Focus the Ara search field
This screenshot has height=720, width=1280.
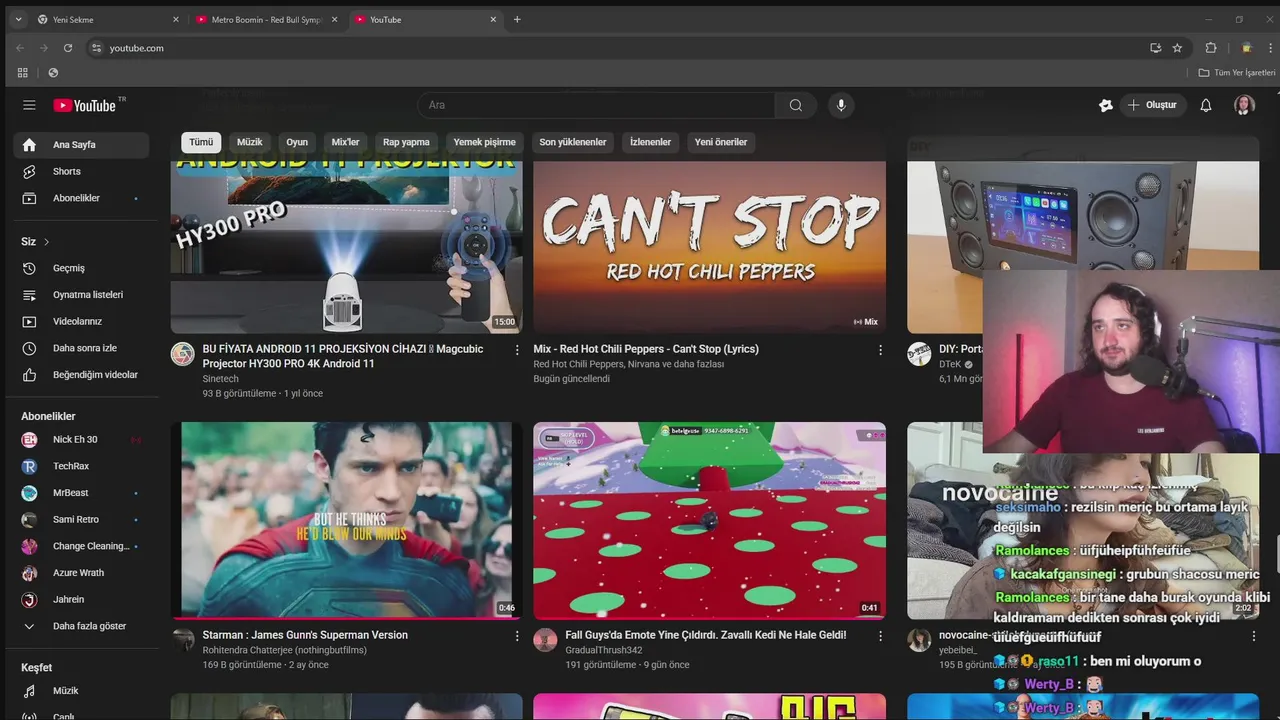click(596, 105)
